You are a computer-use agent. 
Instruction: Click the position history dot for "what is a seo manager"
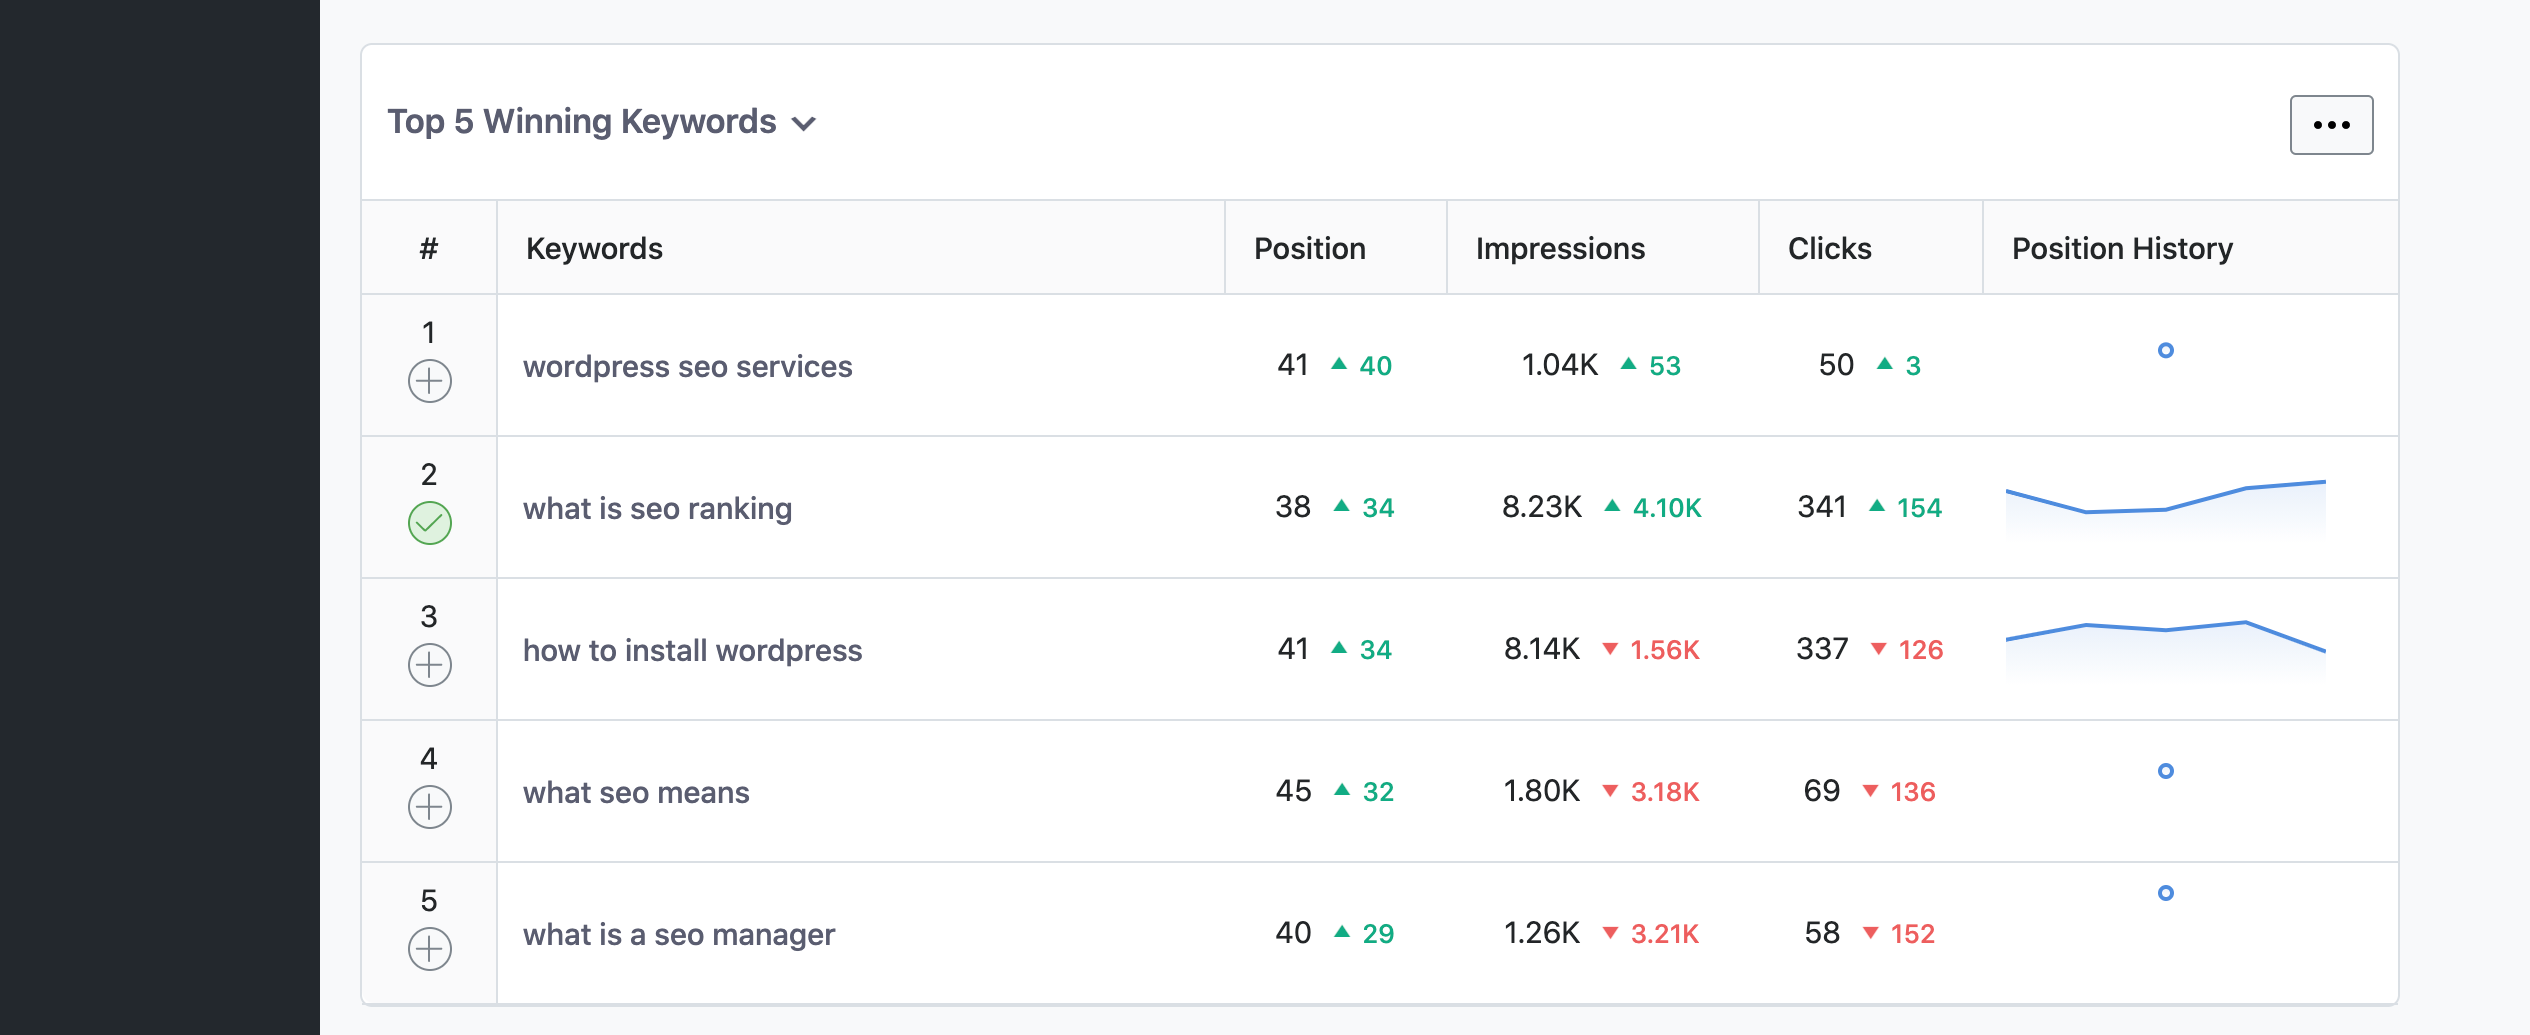point(2163,893)
